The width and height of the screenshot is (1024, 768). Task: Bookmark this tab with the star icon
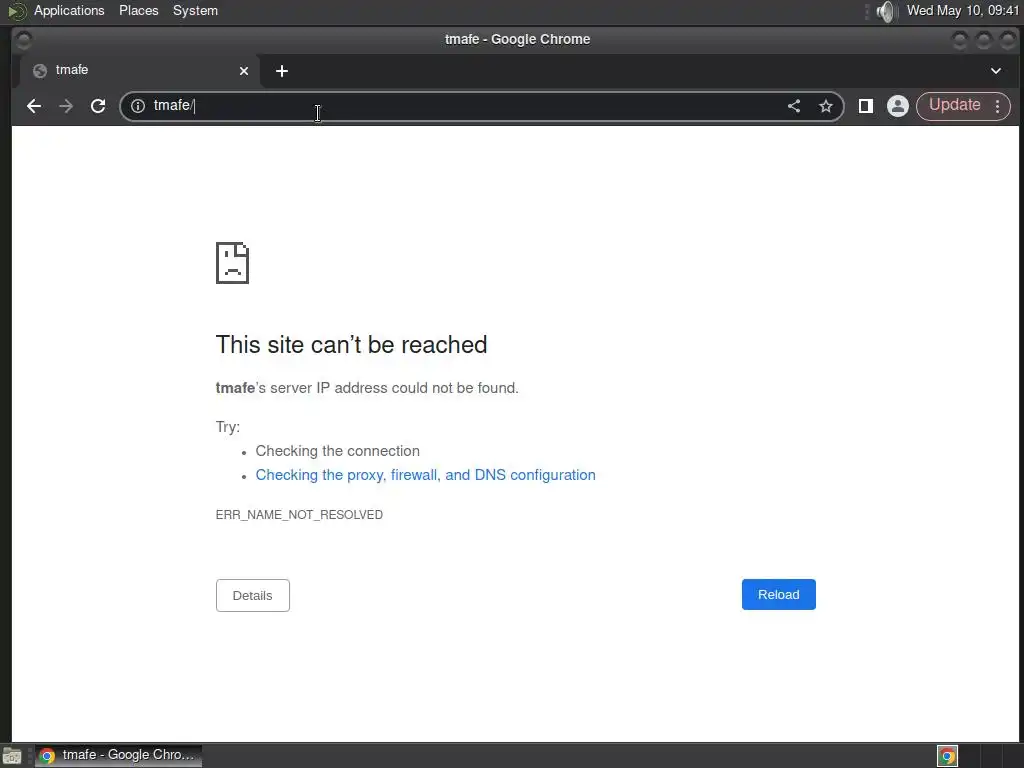click(x=825, y=106)
